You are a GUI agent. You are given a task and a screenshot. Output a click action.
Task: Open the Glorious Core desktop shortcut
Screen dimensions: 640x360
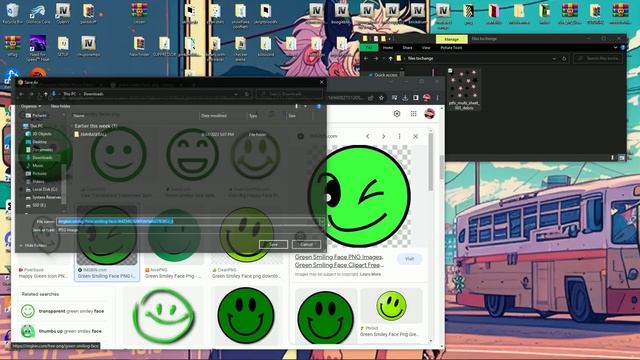(x=38, y=13)
